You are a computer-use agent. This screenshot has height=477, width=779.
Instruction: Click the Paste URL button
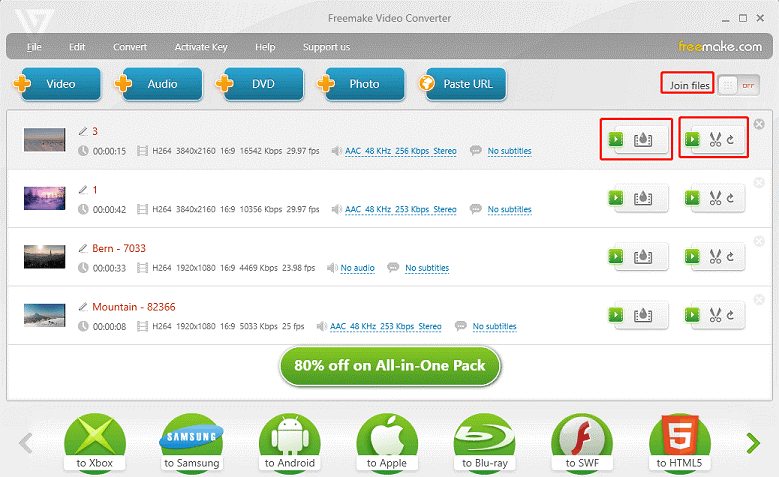(463, 84)
